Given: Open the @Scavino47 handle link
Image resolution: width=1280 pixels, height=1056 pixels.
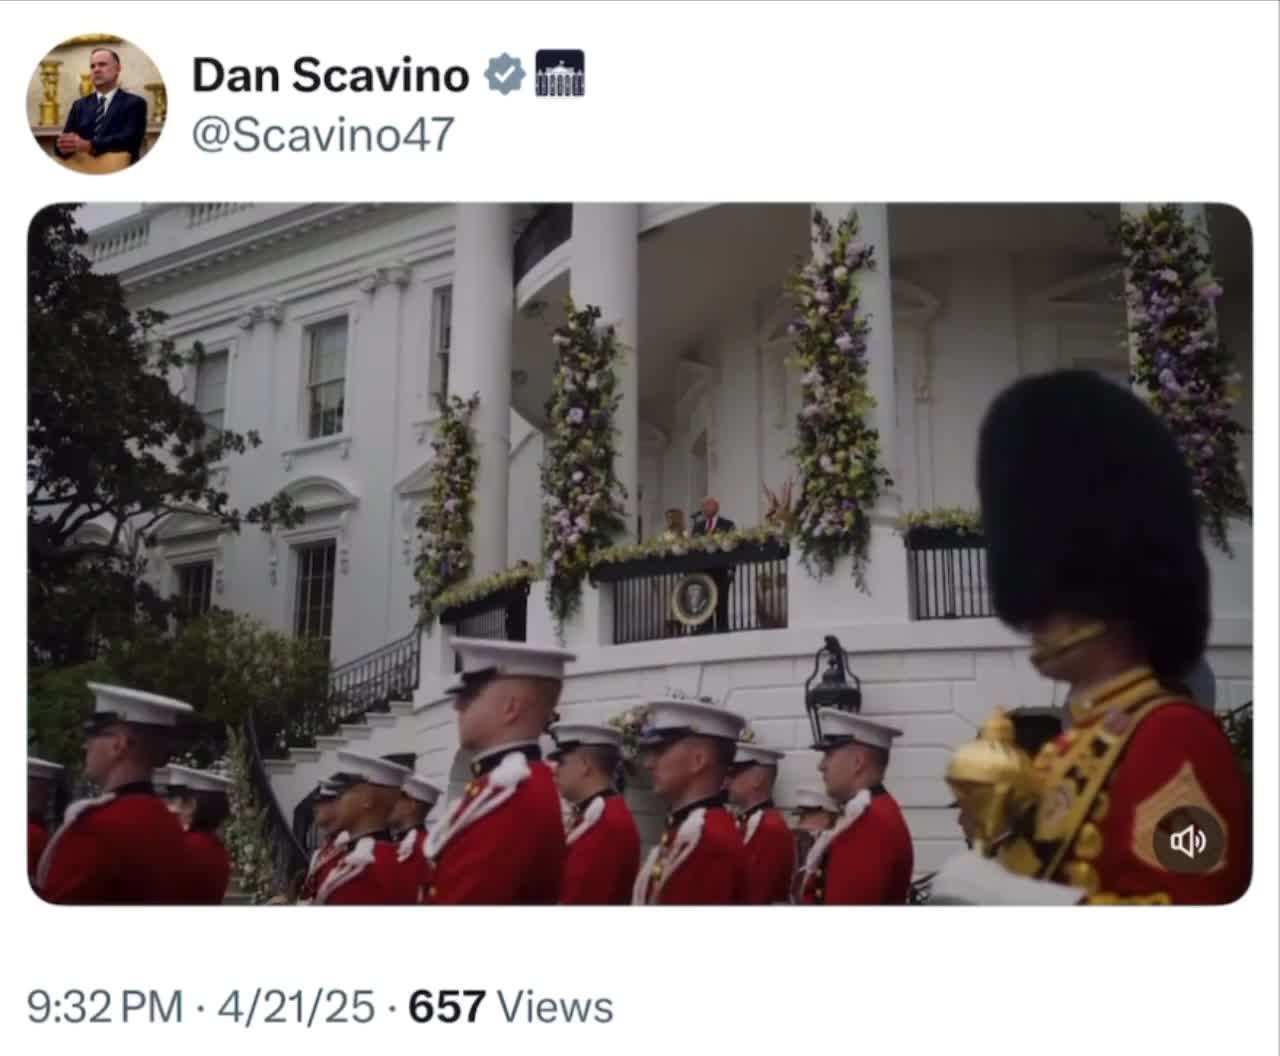Looking at the screenshot, I should (x=322, y=134).
